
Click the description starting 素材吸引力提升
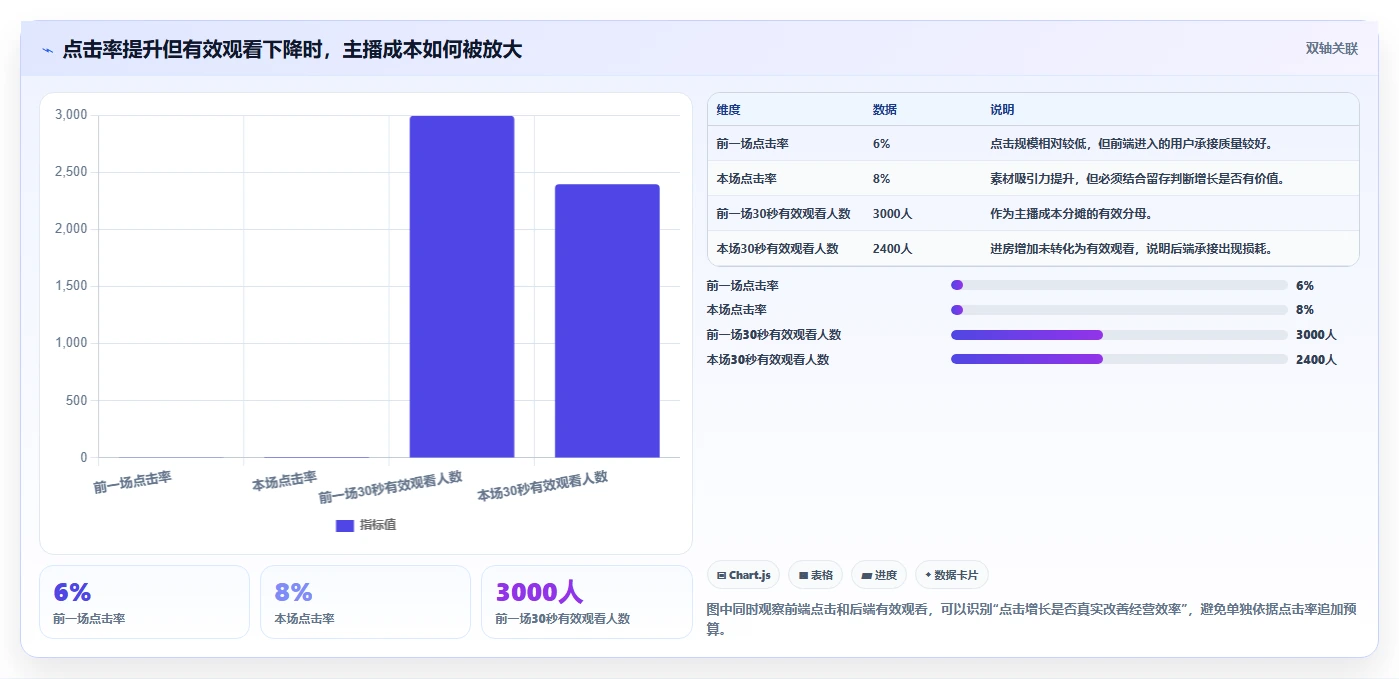1137,179
